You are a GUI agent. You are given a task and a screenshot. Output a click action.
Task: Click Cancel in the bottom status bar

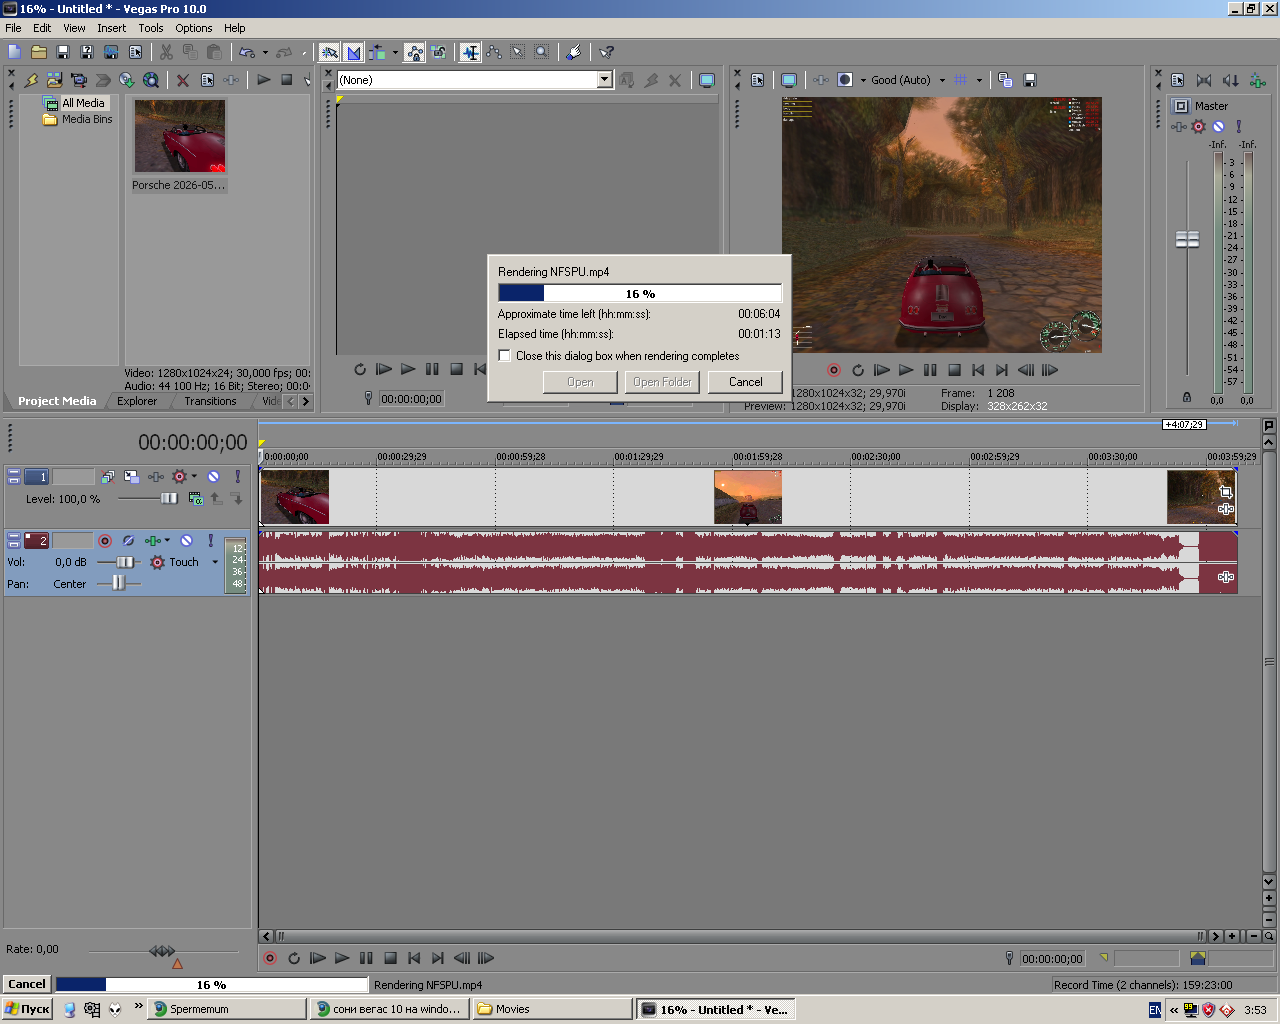pyautogui.click(x=27, y=984)
